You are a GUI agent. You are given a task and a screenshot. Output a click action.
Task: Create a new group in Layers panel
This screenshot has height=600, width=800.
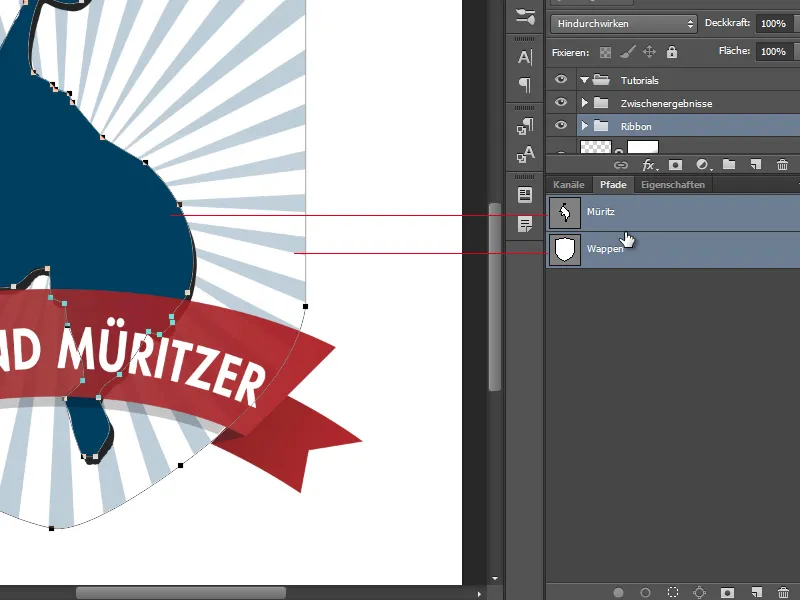click(x=729, y=164)
